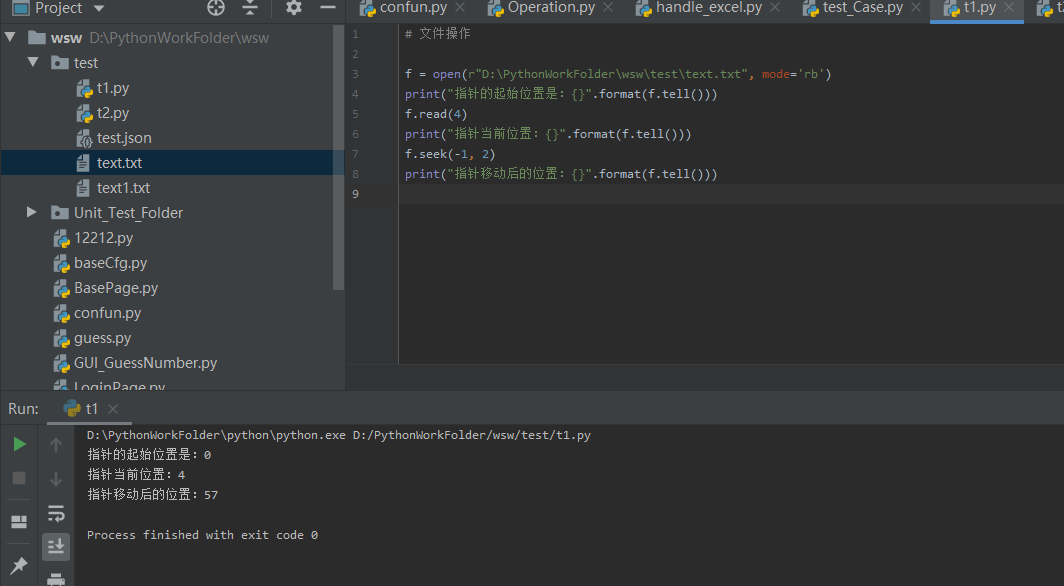The image size is (1064, 586).
Task: Toggle scroll to end in Run console
Action: (x=56, y=547)
